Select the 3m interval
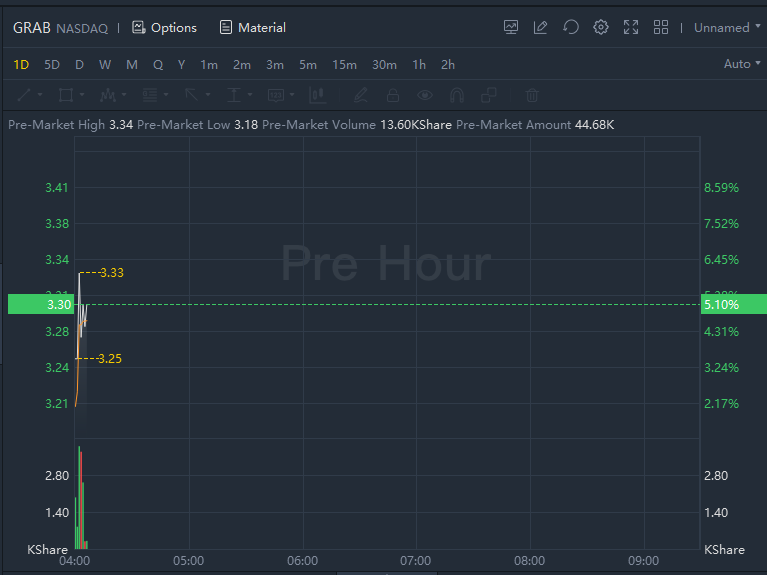Image resolution: width=767 pixels, height=575 pixels. (275, 65)
